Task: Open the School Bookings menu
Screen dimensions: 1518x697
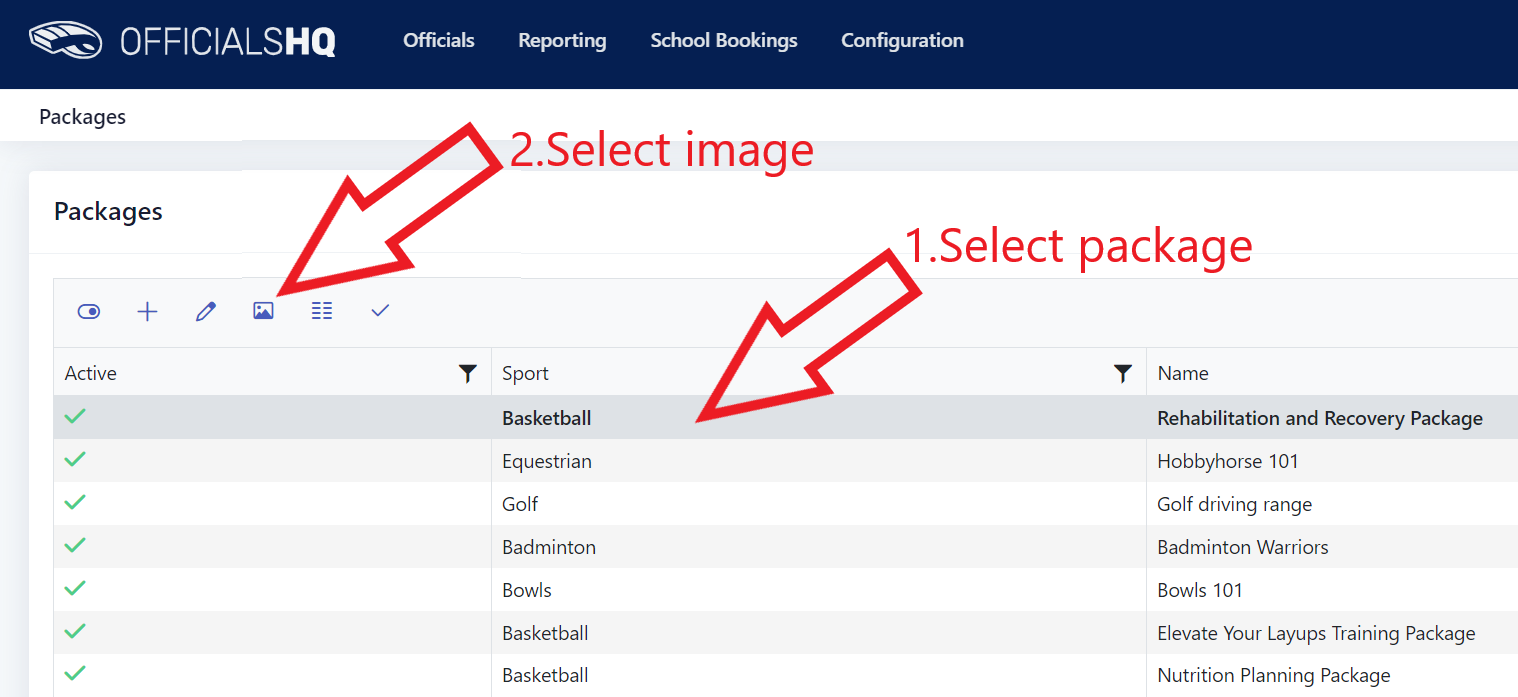Action: [724, 41]
